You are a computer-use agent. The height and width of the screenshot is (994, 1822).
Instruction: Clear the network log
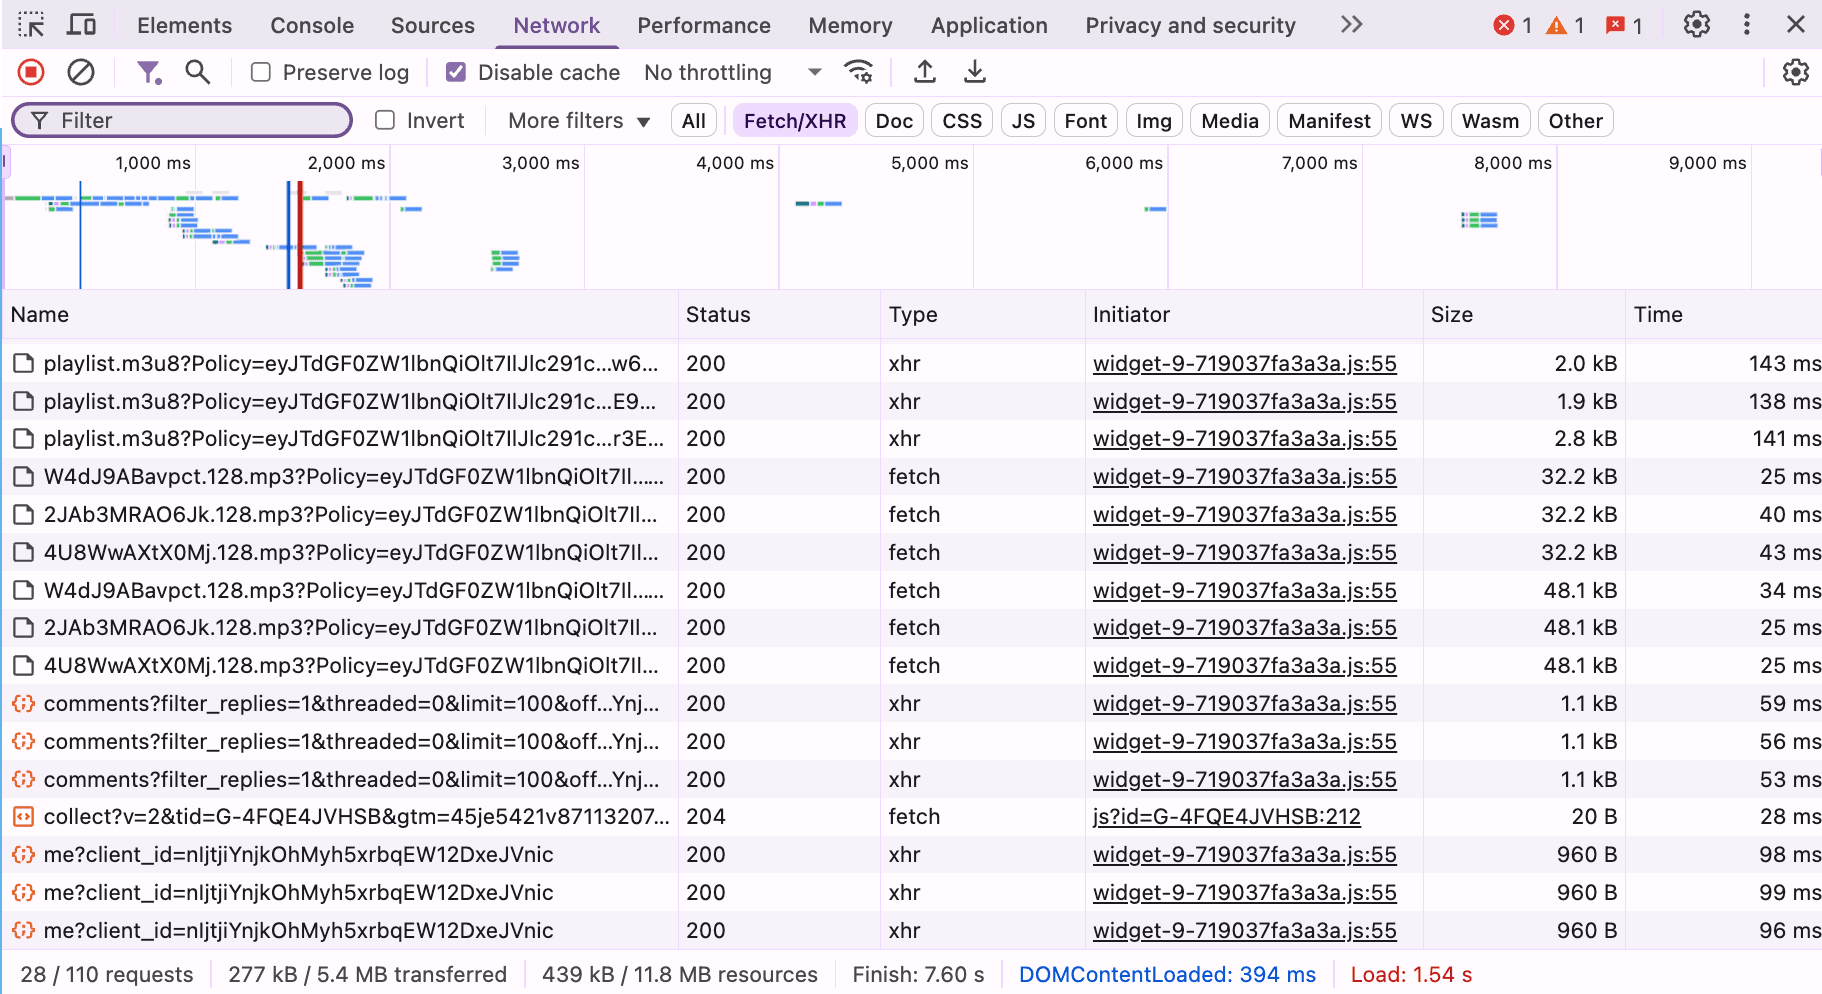pos(81,72)
